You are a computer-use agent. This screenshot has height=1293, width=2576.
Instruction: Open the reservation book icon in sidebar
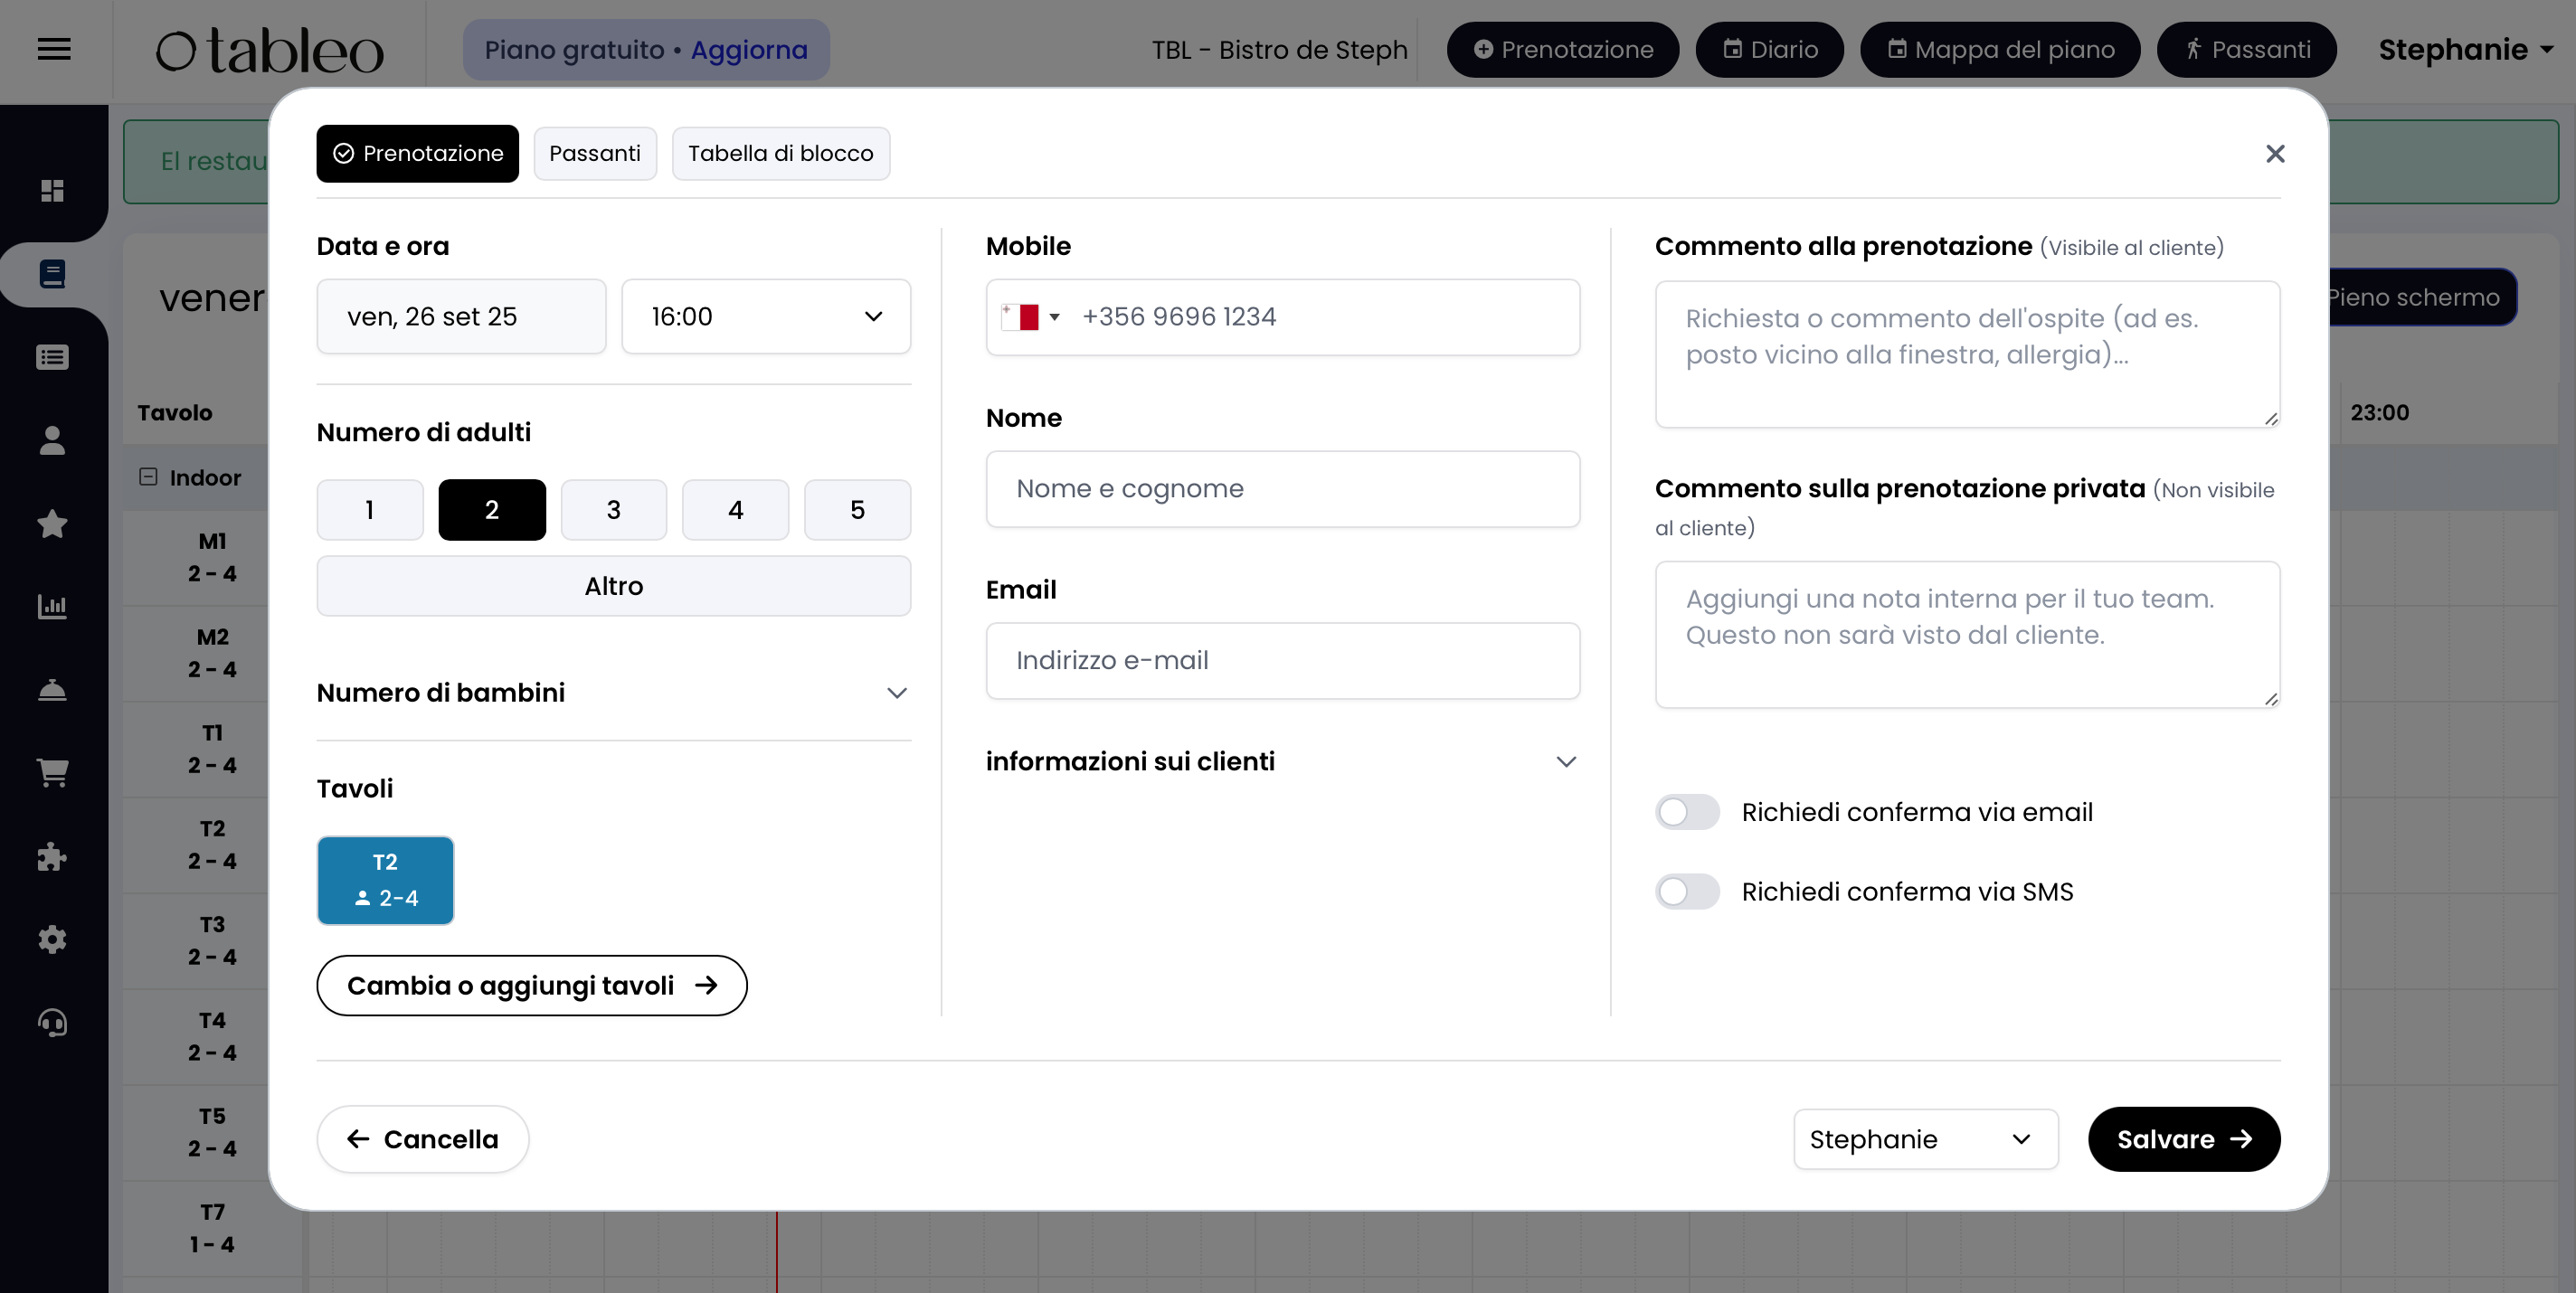(x=52, y=273)
